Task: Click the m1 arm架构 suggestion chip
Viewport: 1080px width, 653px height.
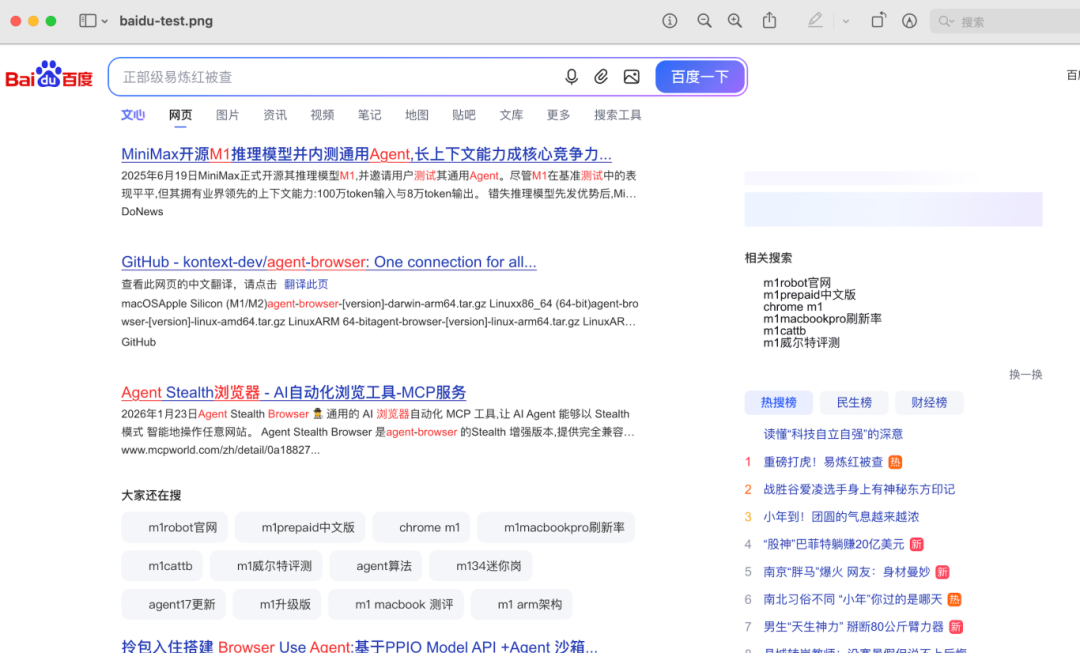Action: click(521, 604)
